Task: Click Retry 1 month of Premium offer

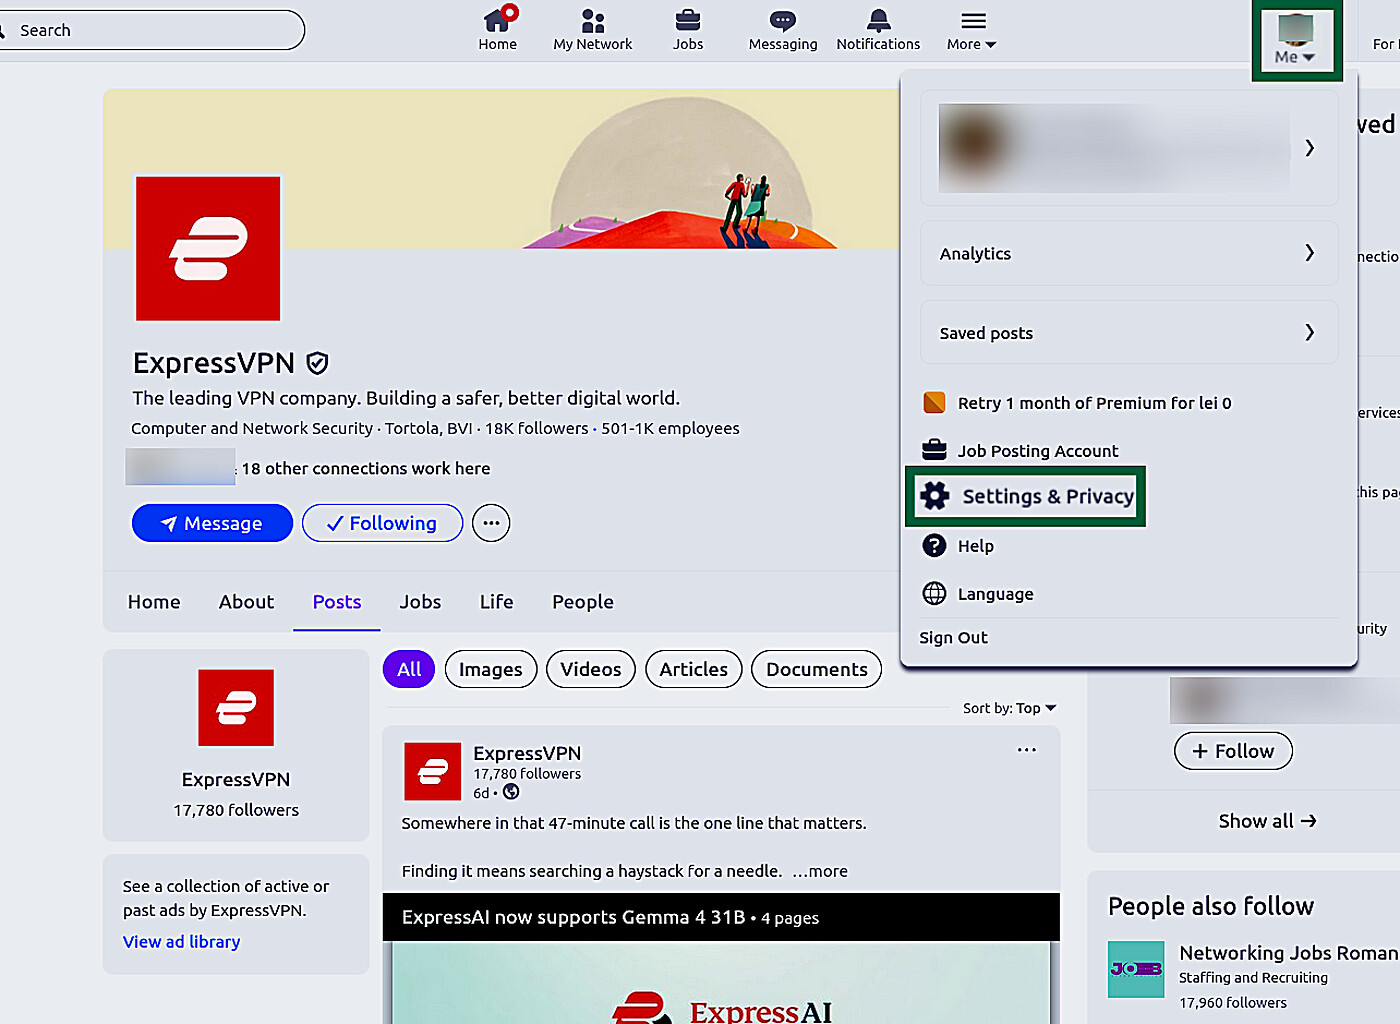Action: click(x=1094, y=403)
